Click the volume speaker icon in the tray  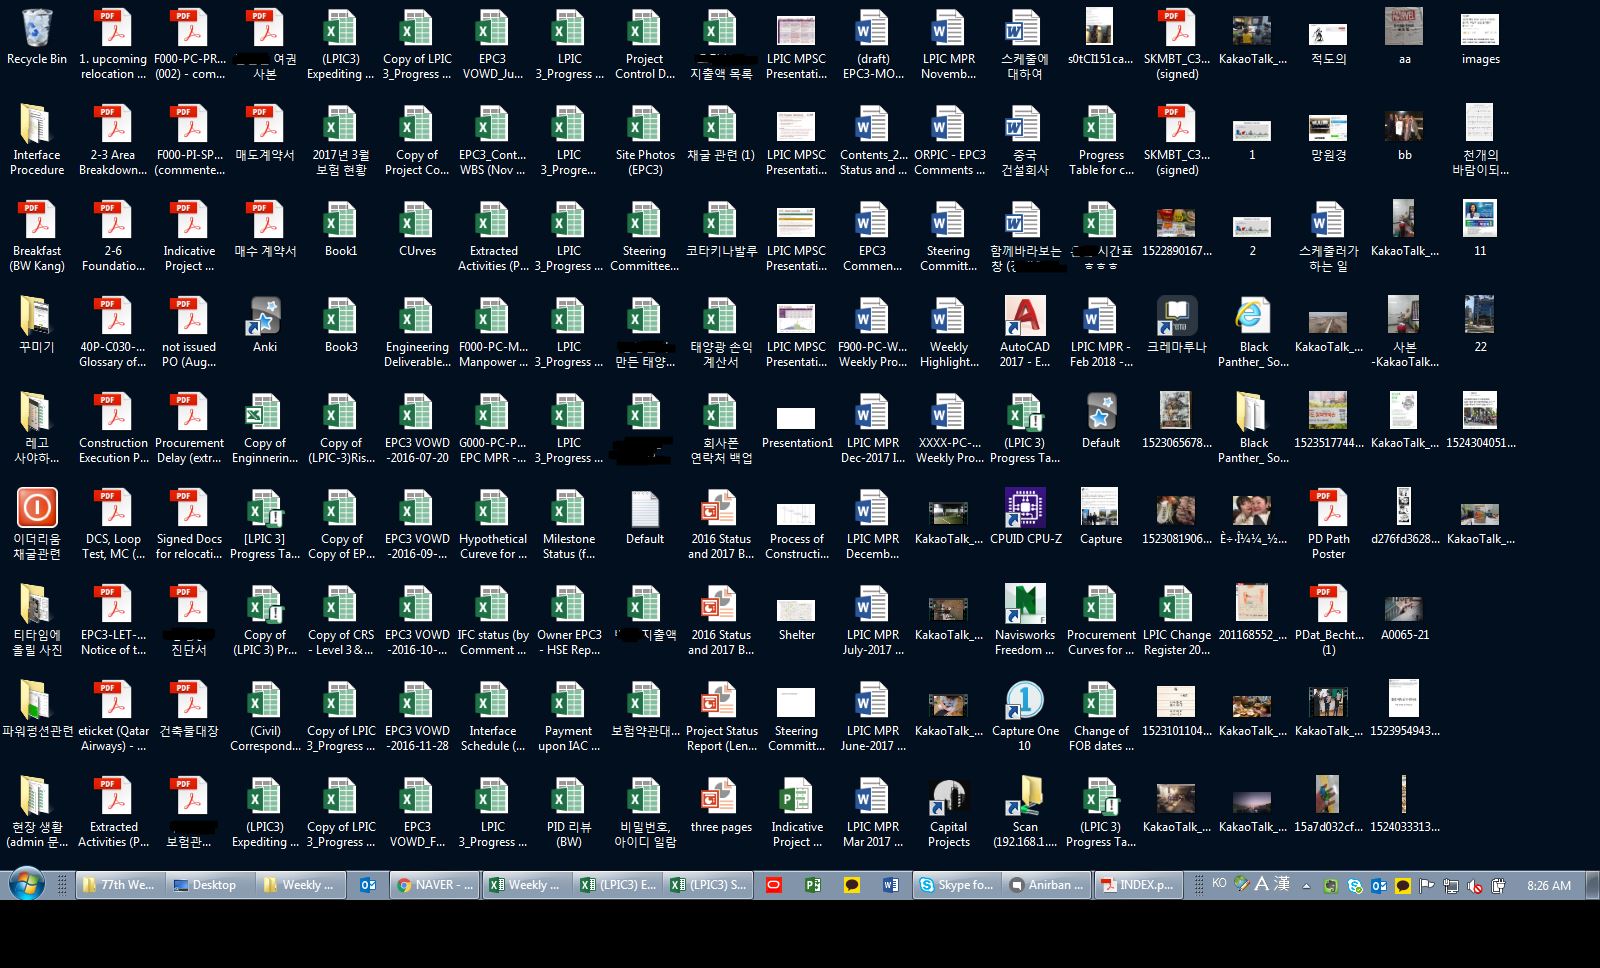(1474, 885)
